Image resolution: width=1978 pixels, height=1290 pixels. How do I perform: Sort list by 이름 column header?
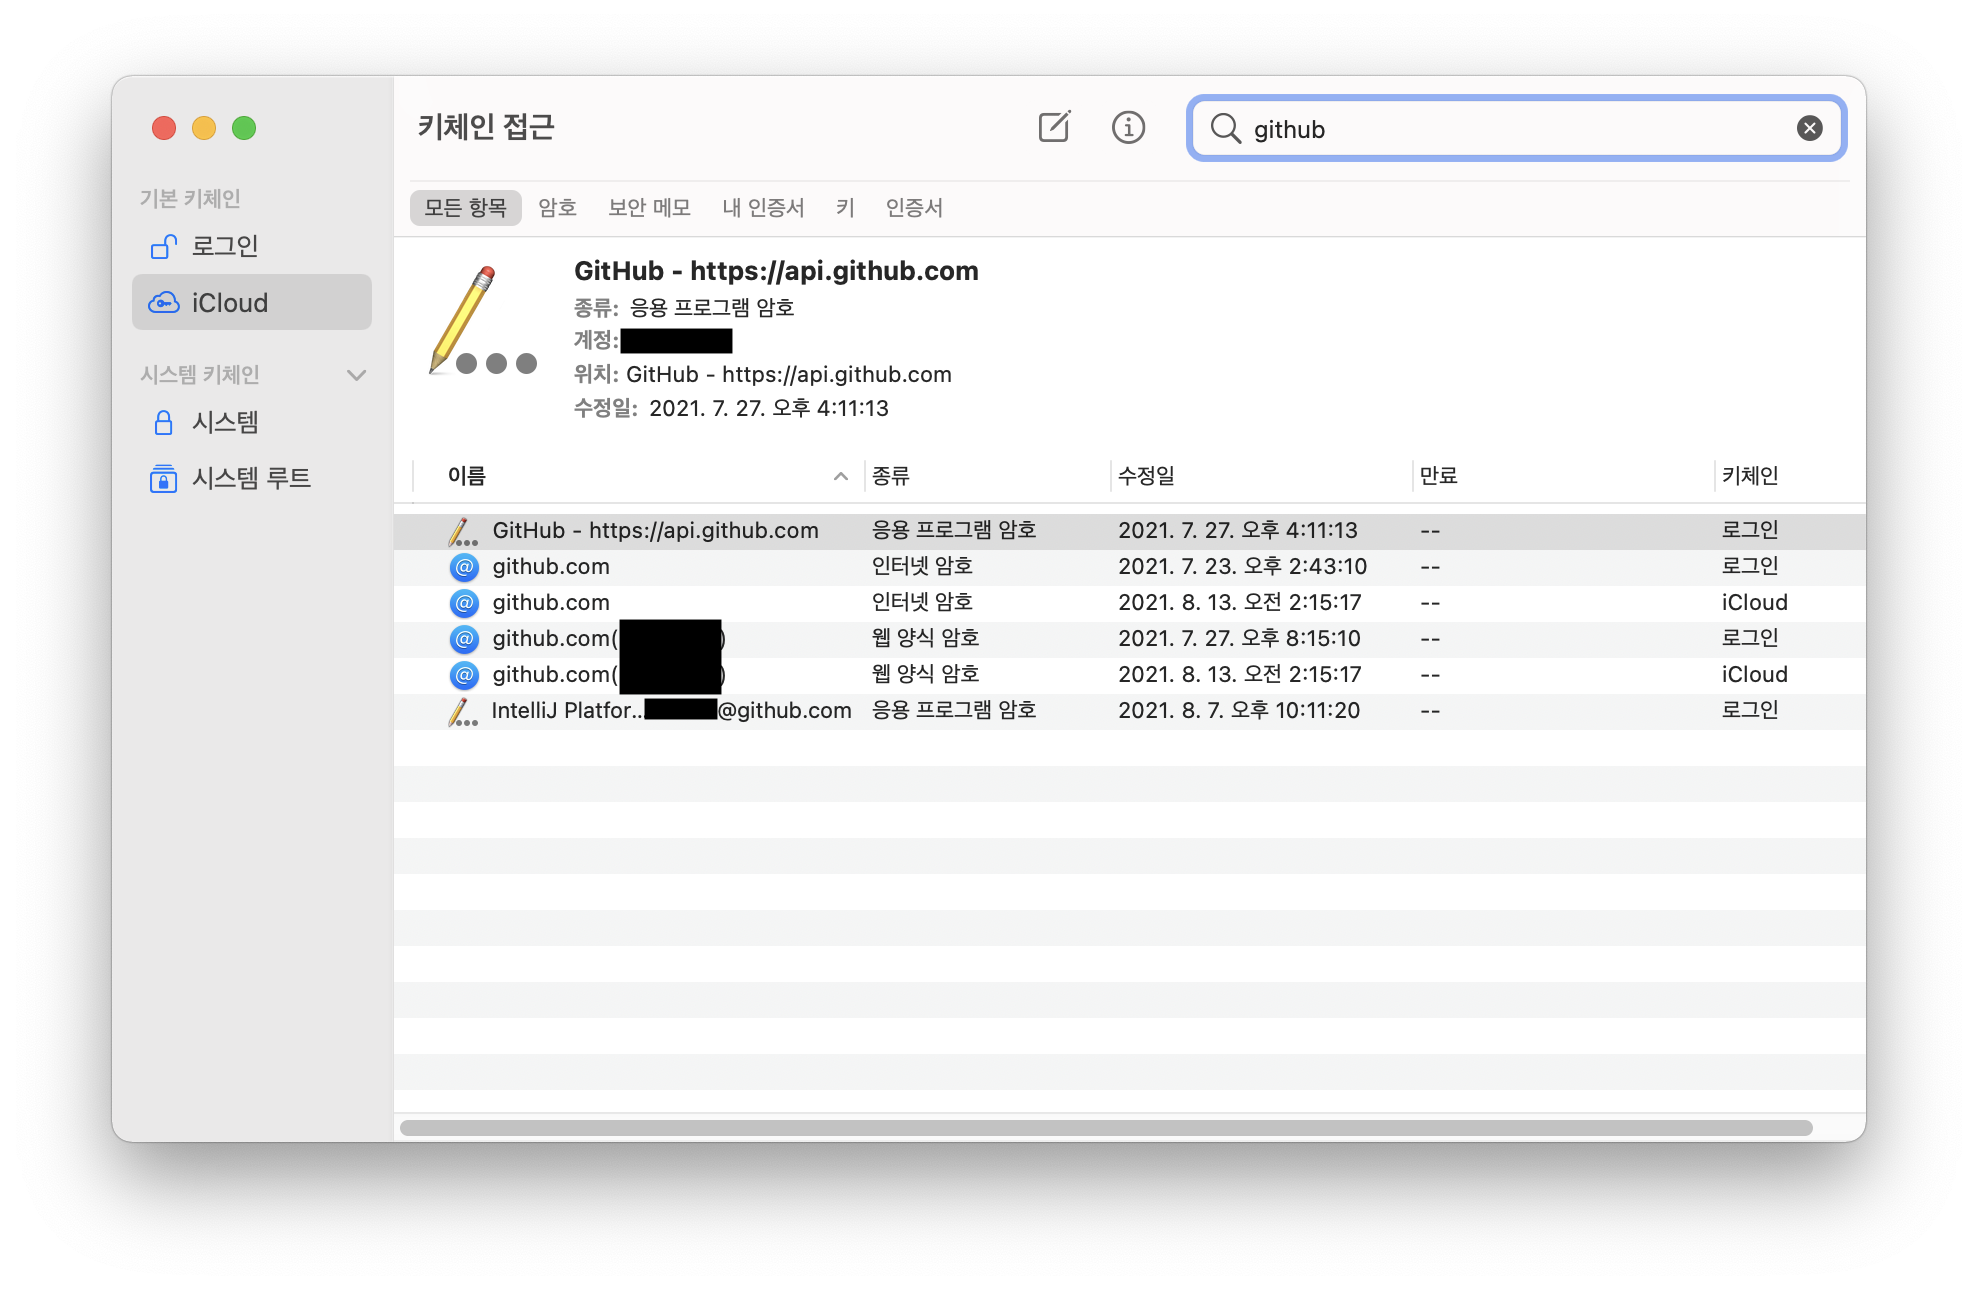coord(467,476)
